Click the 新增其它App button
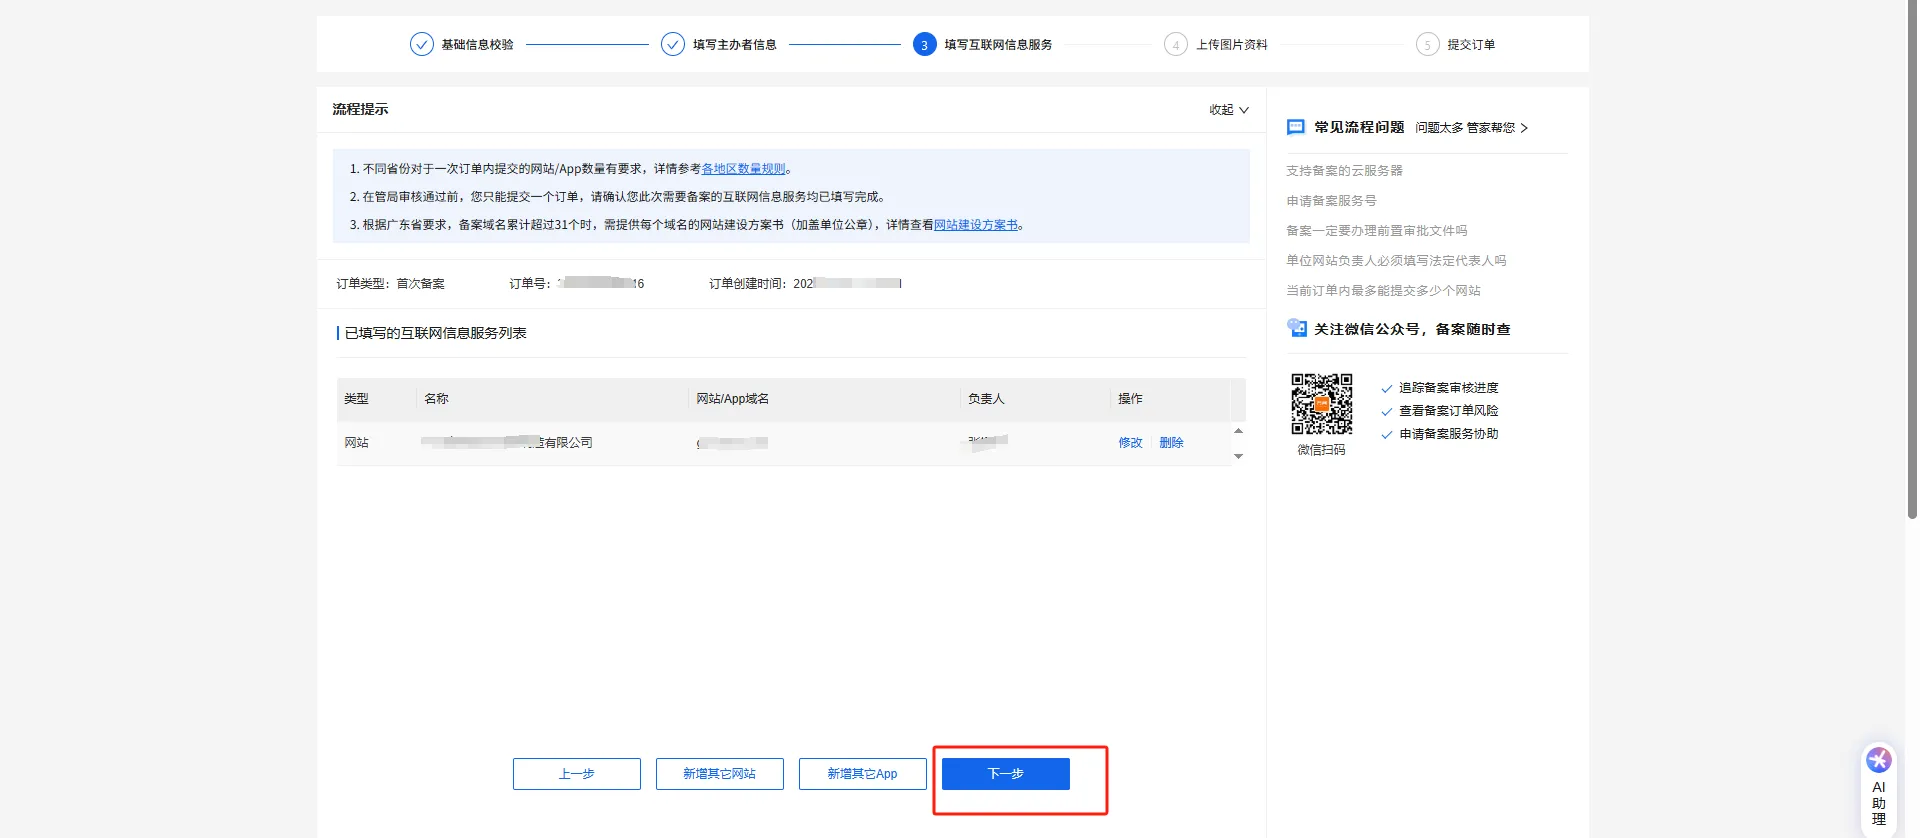The image size is (1920, 838). (862, 774)
